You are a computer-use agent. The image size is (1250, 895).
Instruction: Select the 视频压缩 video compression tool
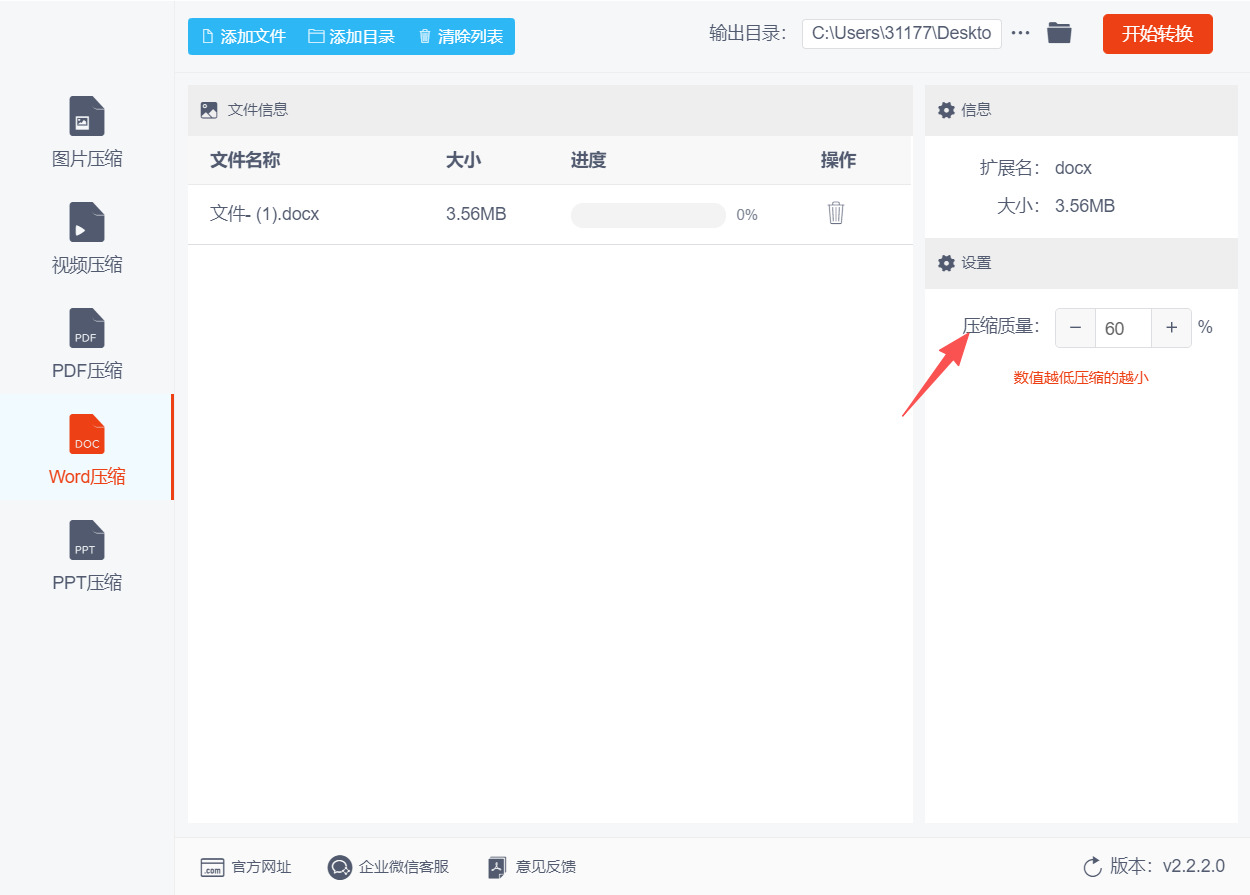pos(87,239)
